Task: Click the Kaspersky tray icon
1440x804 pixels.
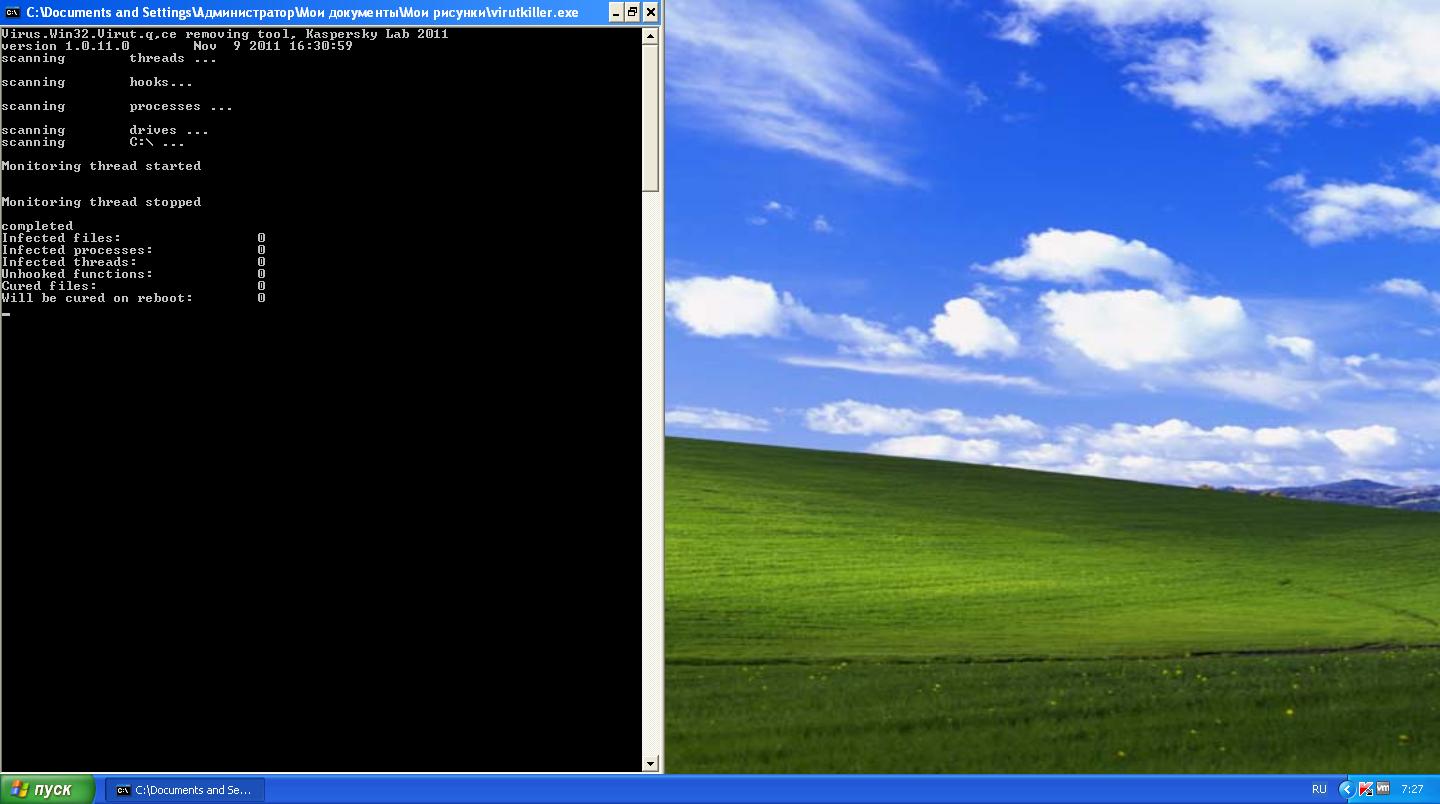Action: coord(1366,789)
